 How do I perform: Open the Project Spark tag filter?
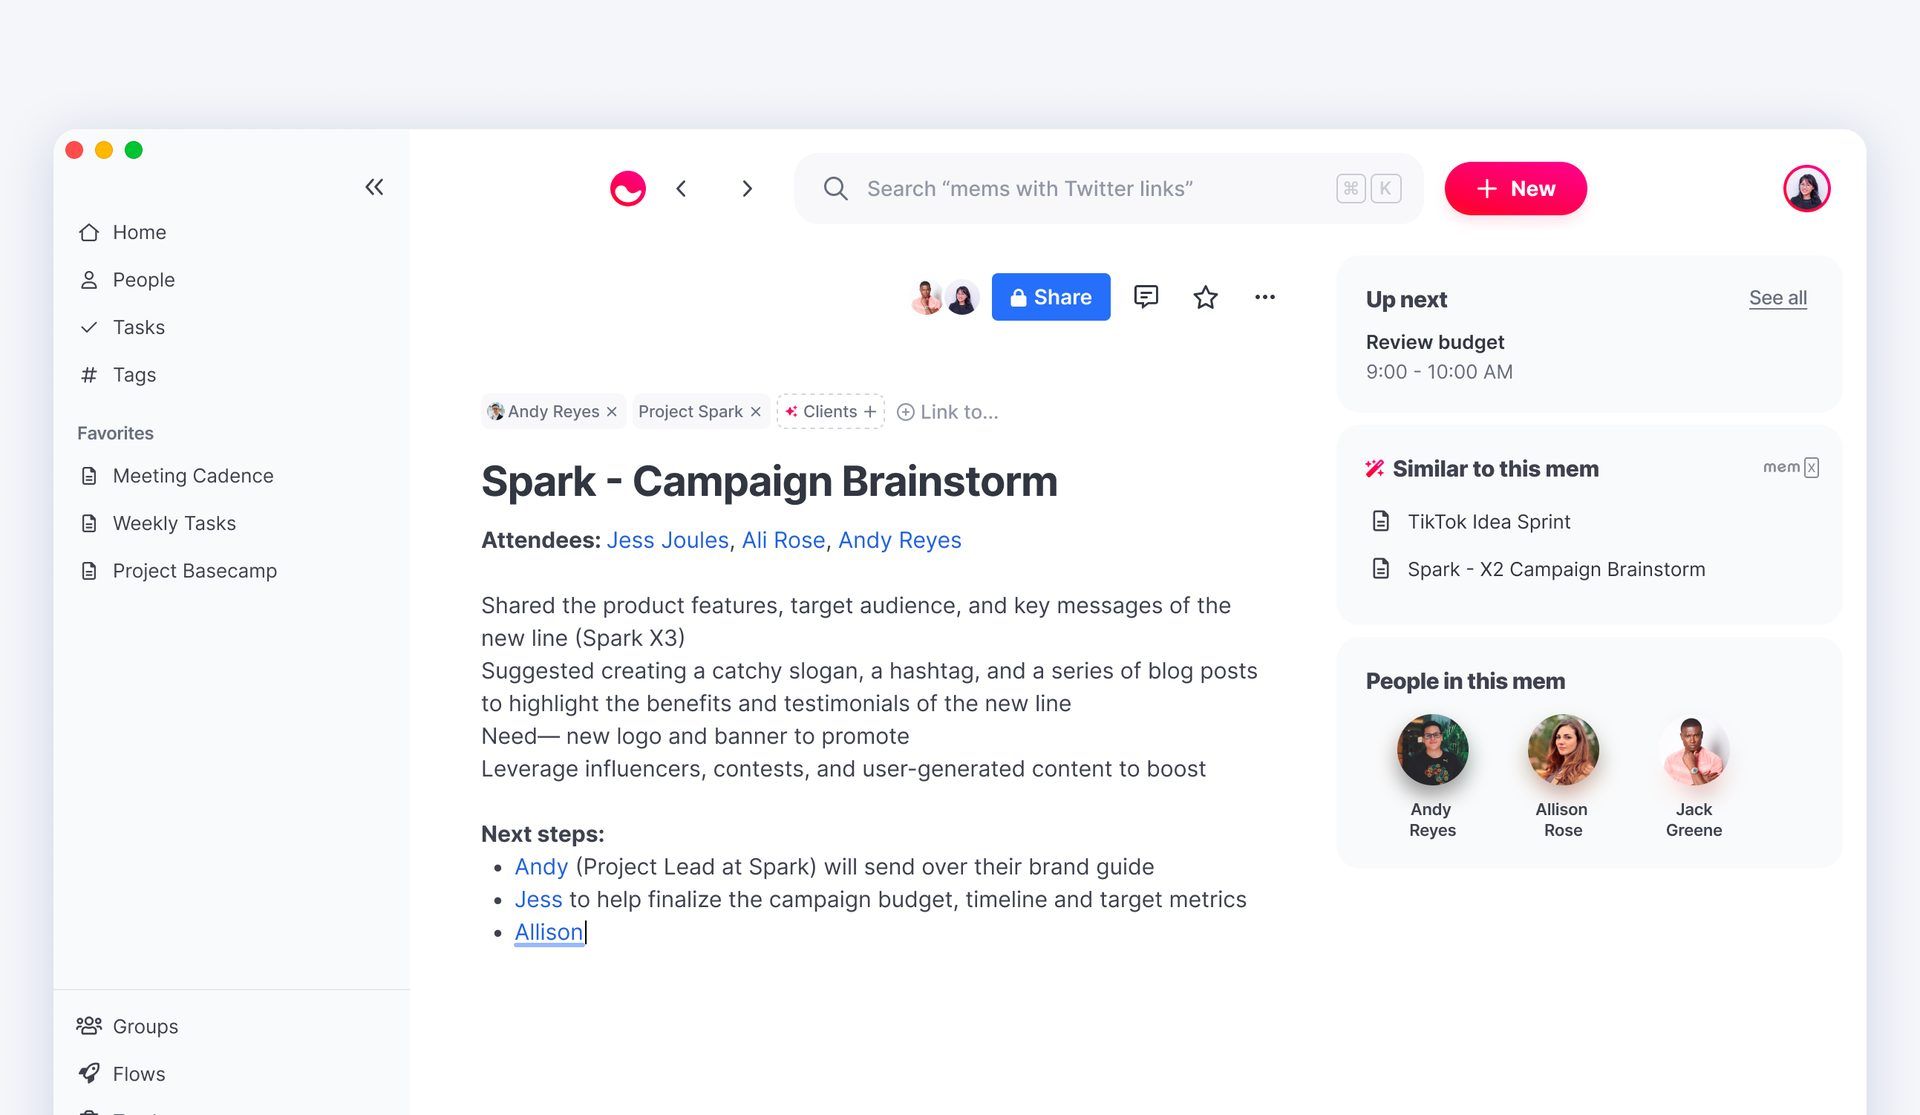coord(690,411)
